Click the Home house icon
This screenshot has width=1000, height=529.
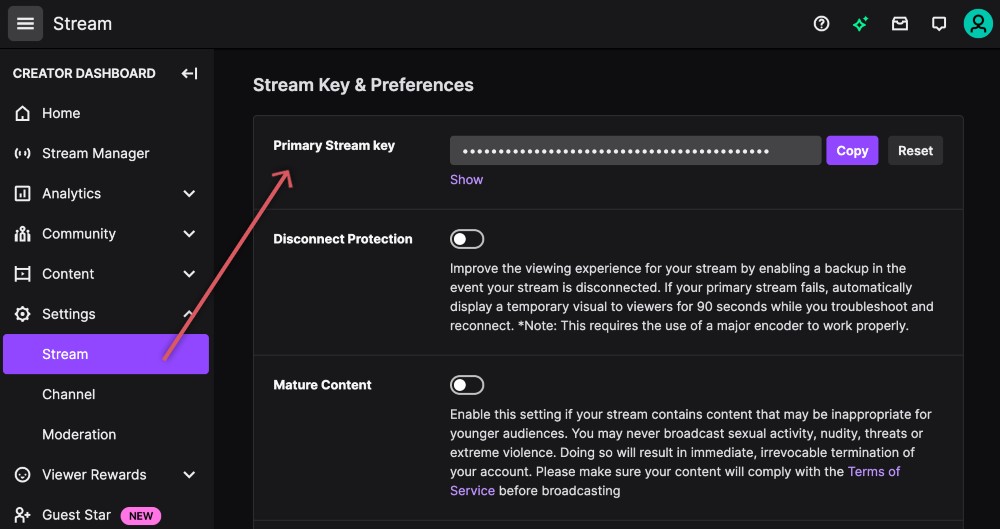[23, 114]
